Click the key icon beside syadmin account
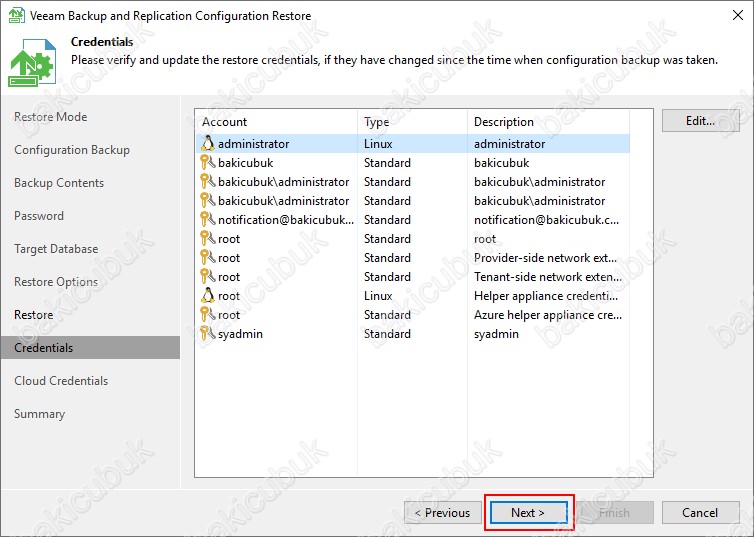 click(208, 334)
